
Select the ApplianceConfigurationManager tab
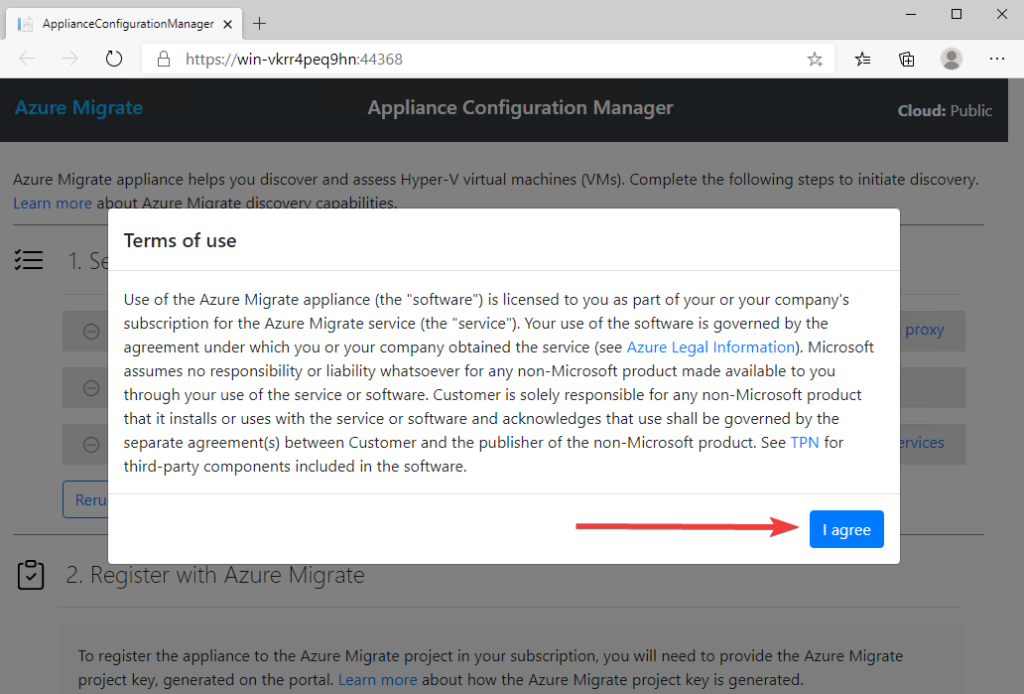tap(124, 24)
